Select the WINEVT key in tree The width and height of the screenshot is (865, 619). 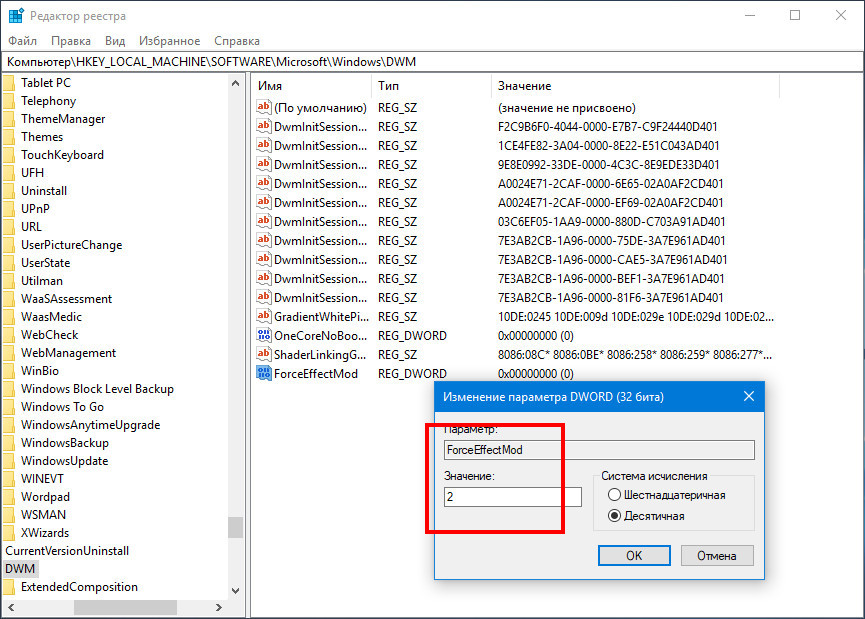[42, 479]
